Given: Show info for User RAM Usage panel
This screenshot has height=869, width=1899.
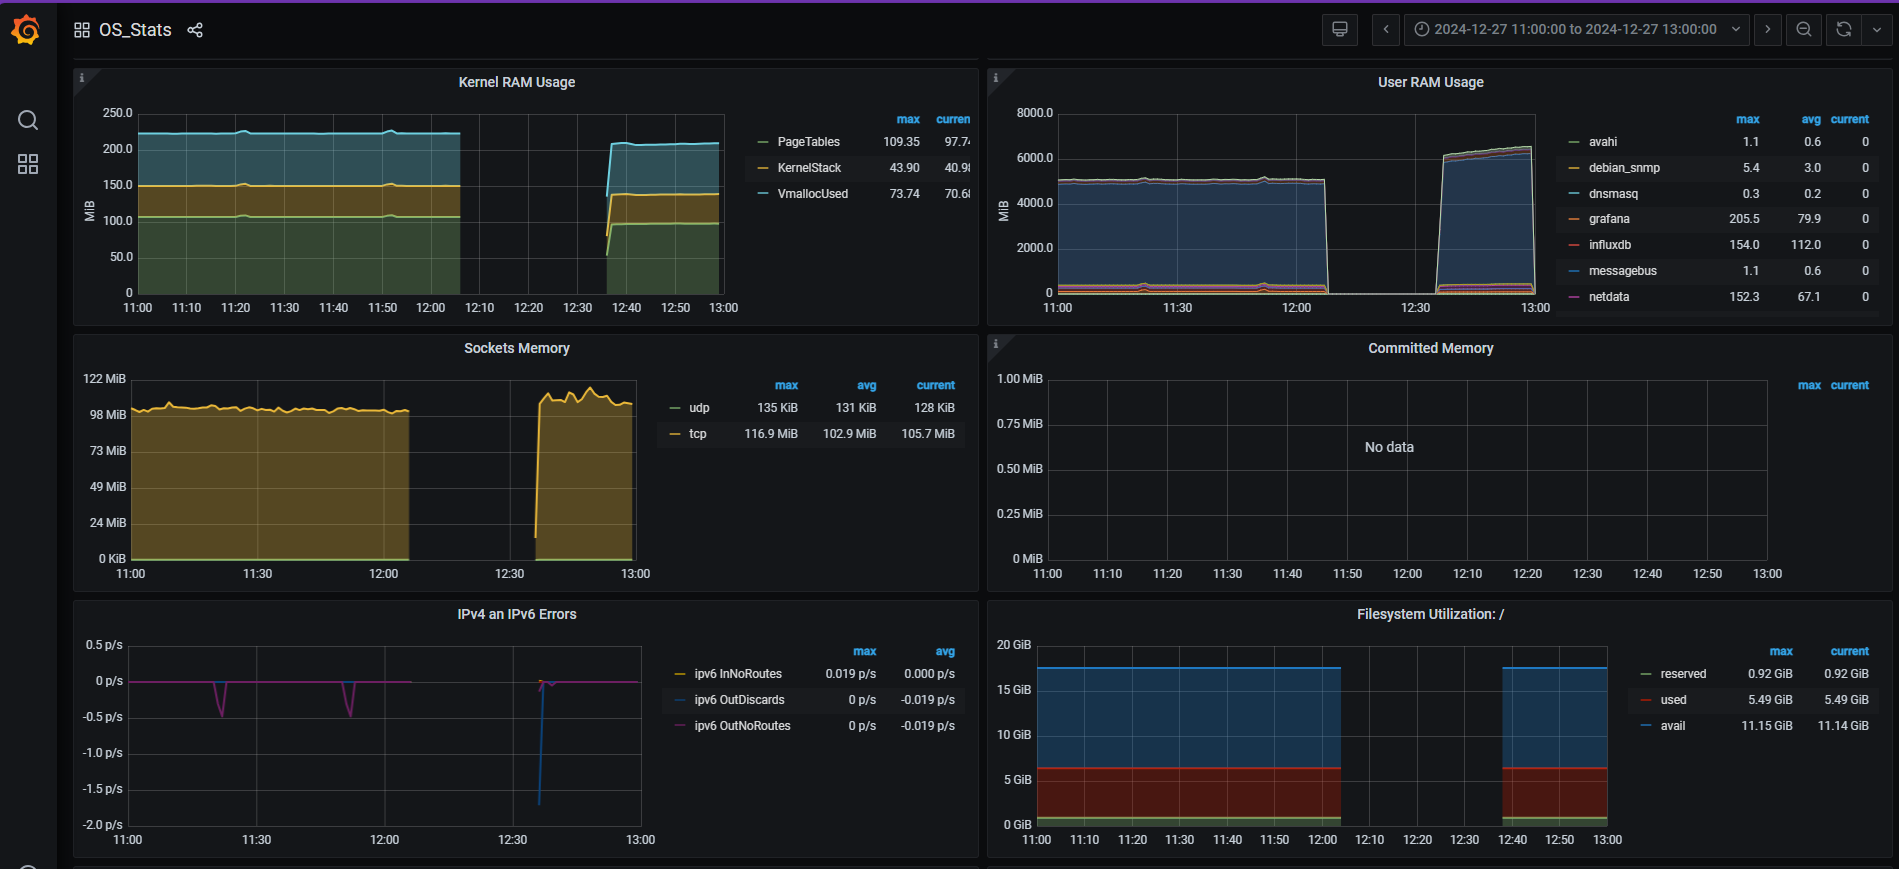Looking at the screenshot, I should (995, 78).
